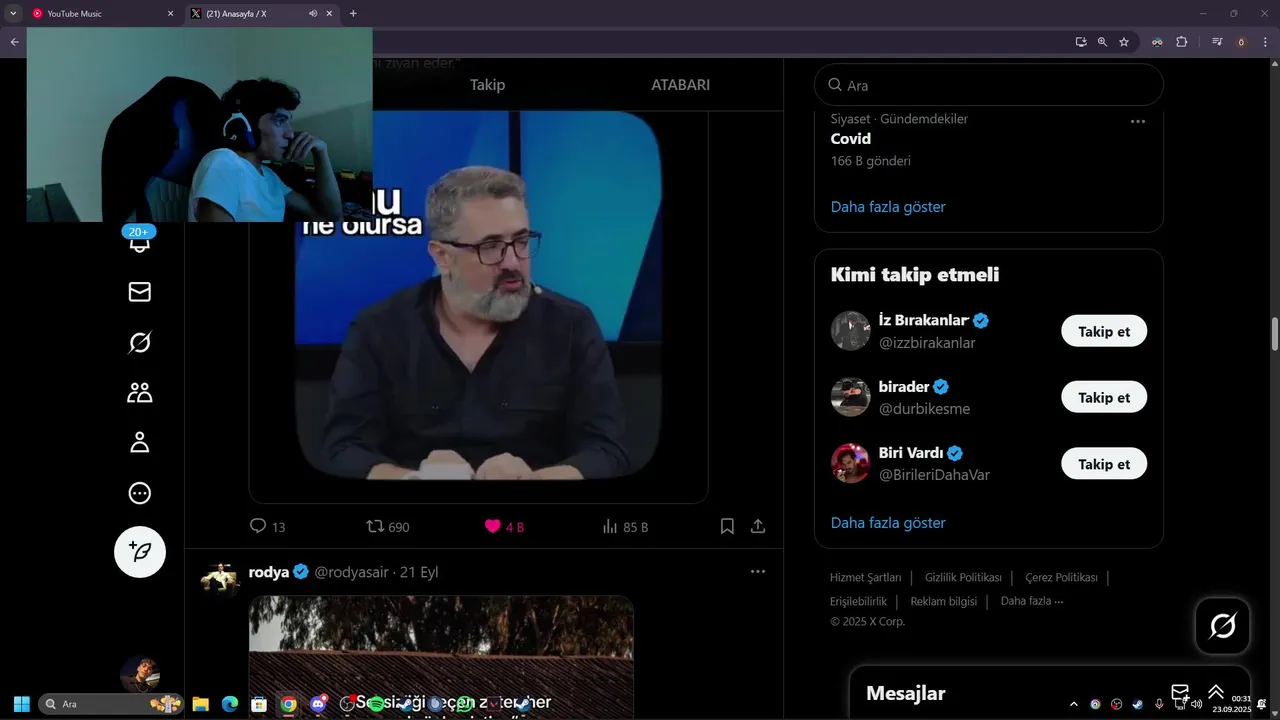Open Gizlilik Politikası footer link
This screenshot has width=1280, height=720.
[963, 578]
